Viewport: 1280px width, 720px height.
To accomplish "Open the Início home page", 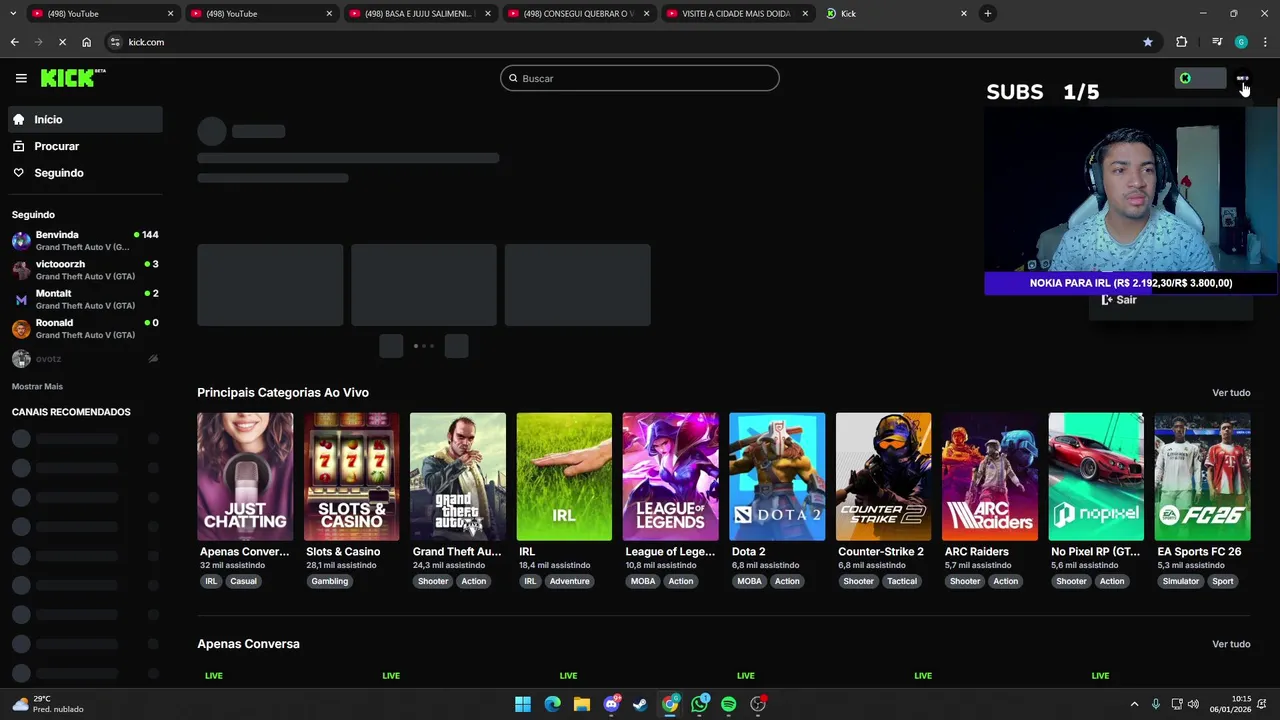I will pyautogui.click(x=86, y=119).
